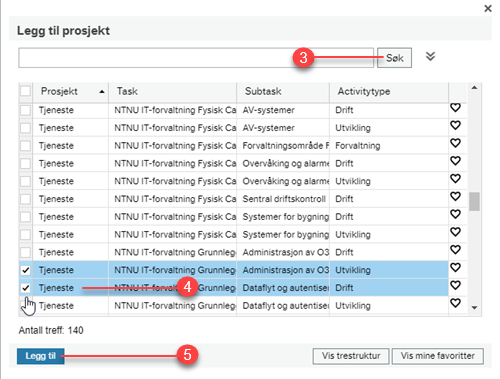Screen dimensions: 500x379
Task: Click the Activitytype column header
Action: [389, 91]
